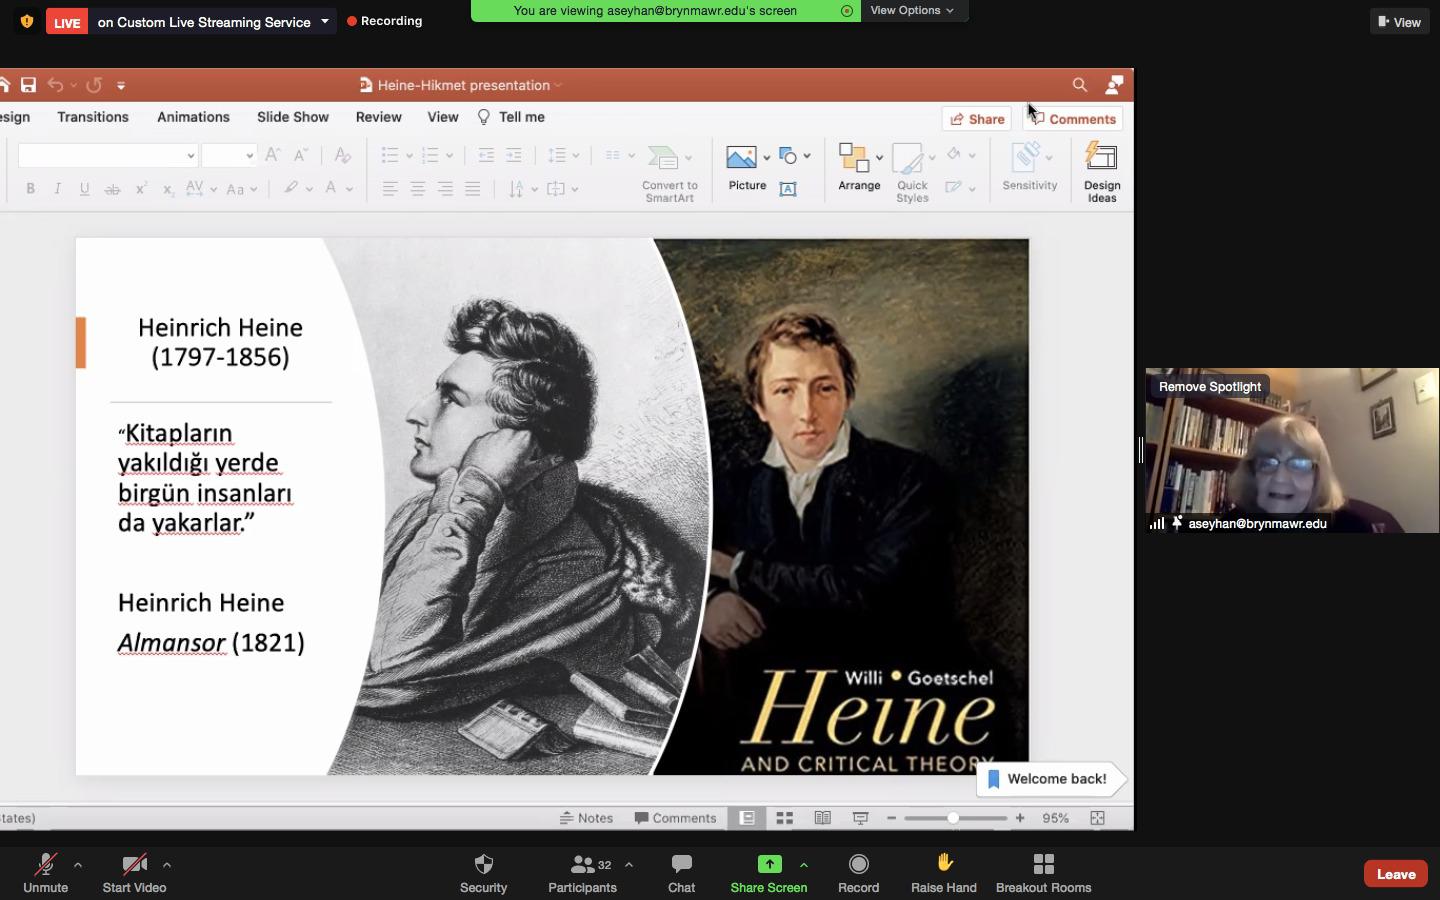Expand audio options arrow beside Unmute
The width and height of the screenshot is (1440, 900).
(78, 865)
